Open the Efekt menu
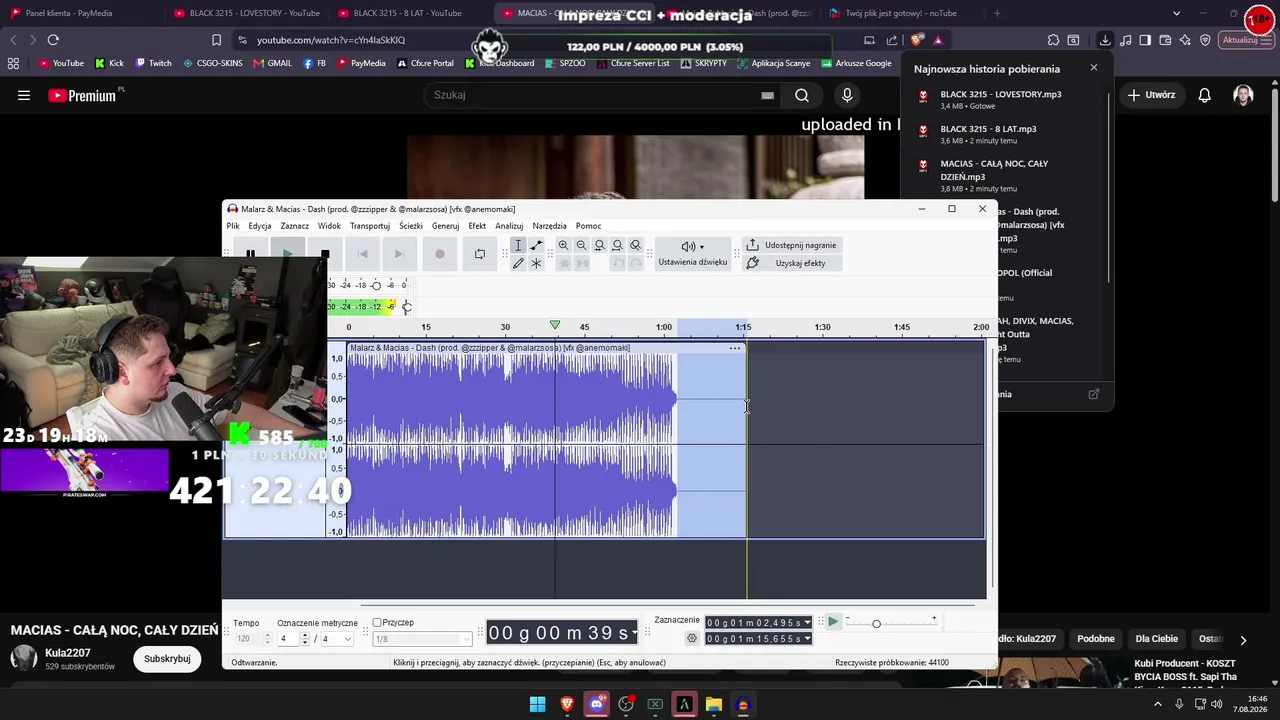The height and width of the screenshot is (720, 1280). (477, 226)
